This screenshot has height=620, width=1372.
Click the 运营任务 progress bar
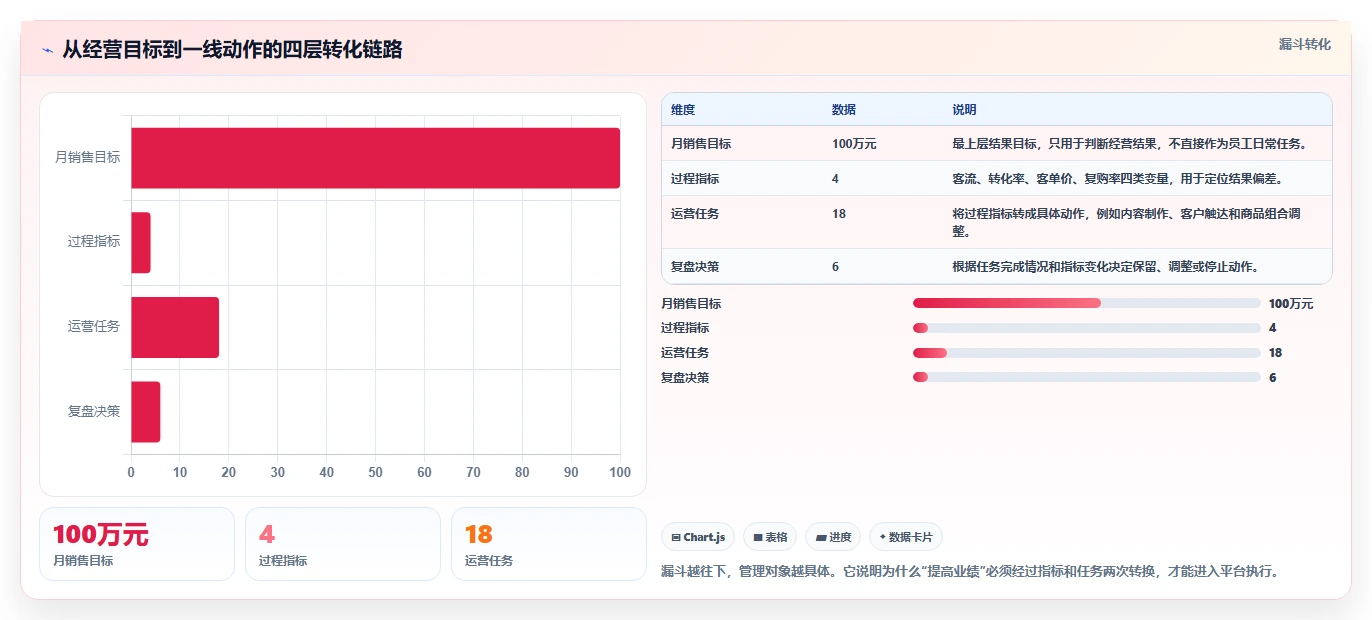[1086, 353]
